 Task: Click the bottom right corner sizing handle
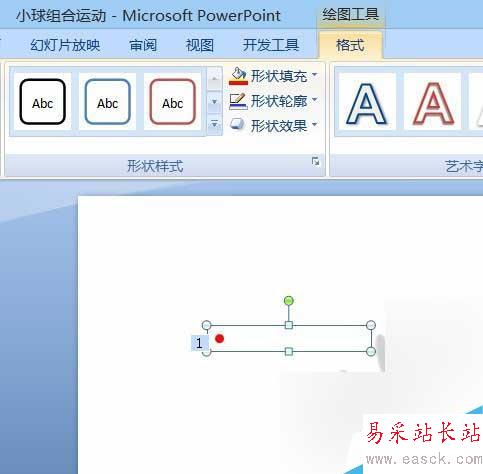371,351
